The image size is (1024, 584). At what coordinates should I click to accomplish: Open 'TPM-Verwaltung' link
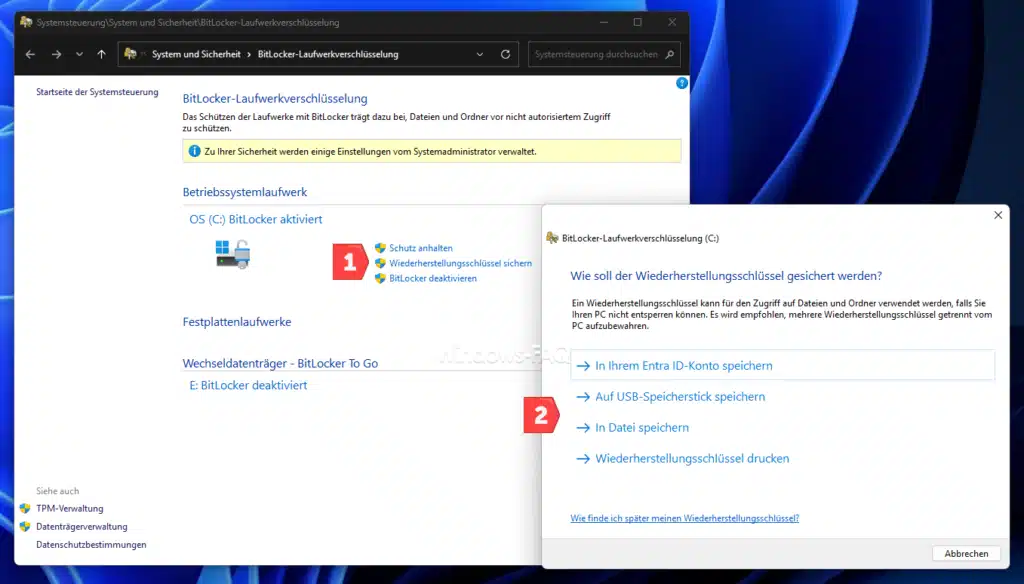[x=69, y=508]
